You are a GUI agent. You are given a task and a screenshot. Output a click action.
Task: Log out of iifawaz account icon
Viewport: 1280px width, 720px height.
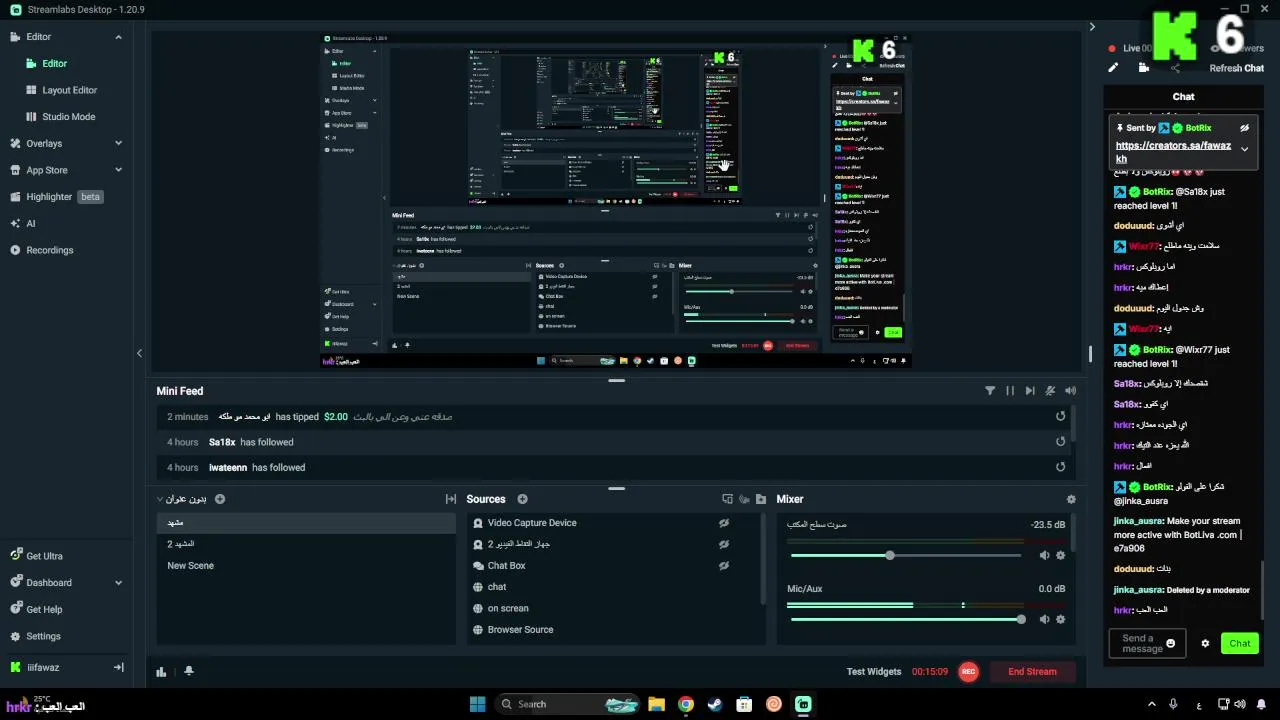(x=118, y=667)
